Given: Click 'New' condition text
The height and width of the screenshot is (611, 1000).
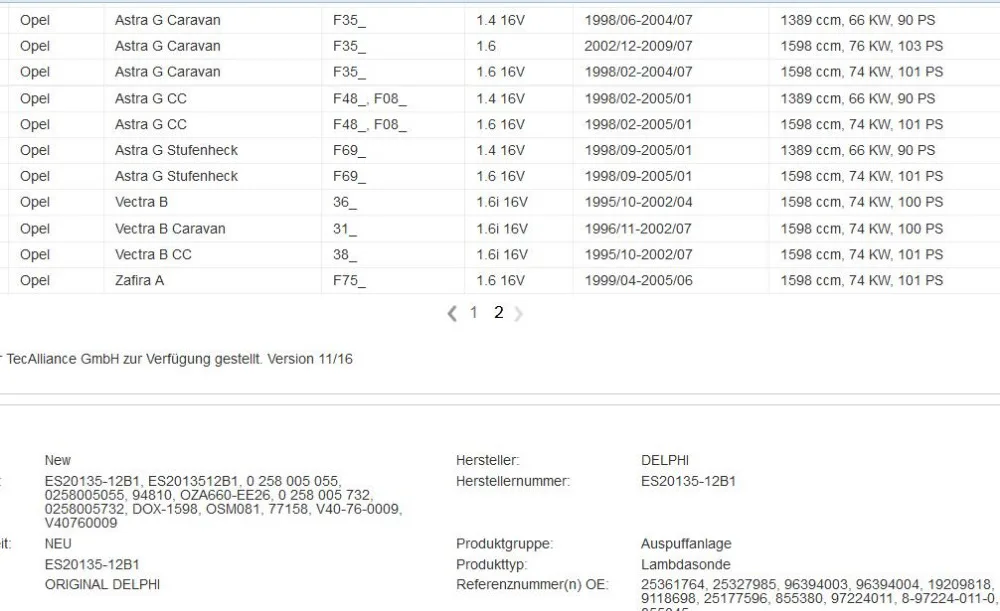Looking at the screenshot, I should (x=57, y=460).
